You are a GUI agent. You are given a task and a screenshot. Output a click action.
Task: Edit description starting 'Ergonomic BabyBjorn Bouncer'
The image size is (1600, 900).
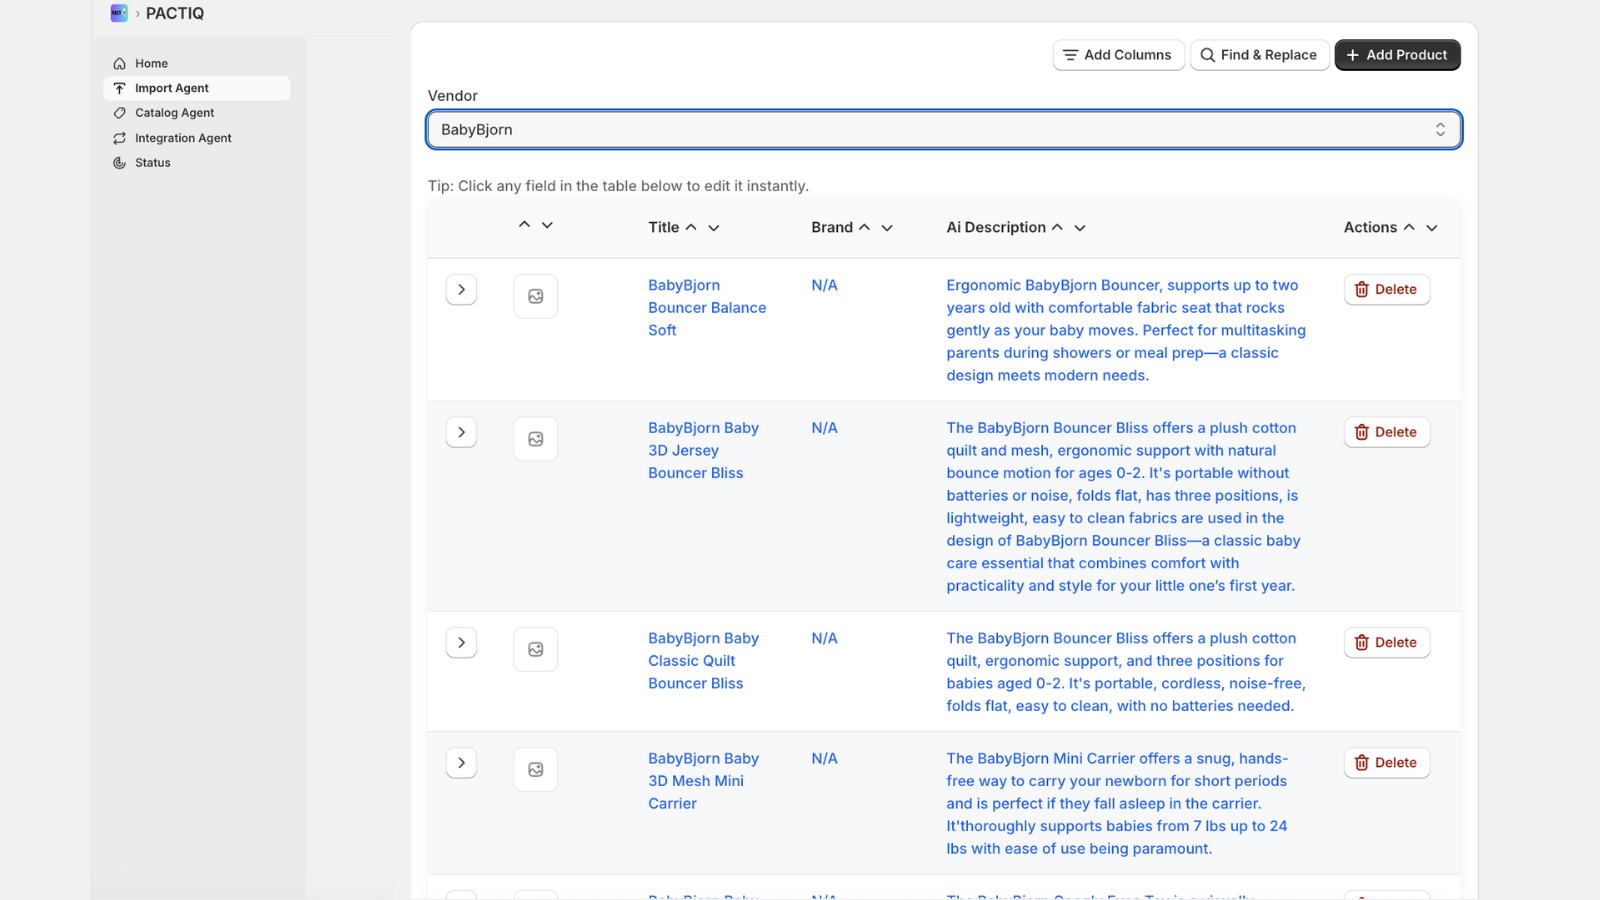coord(1126,331)
